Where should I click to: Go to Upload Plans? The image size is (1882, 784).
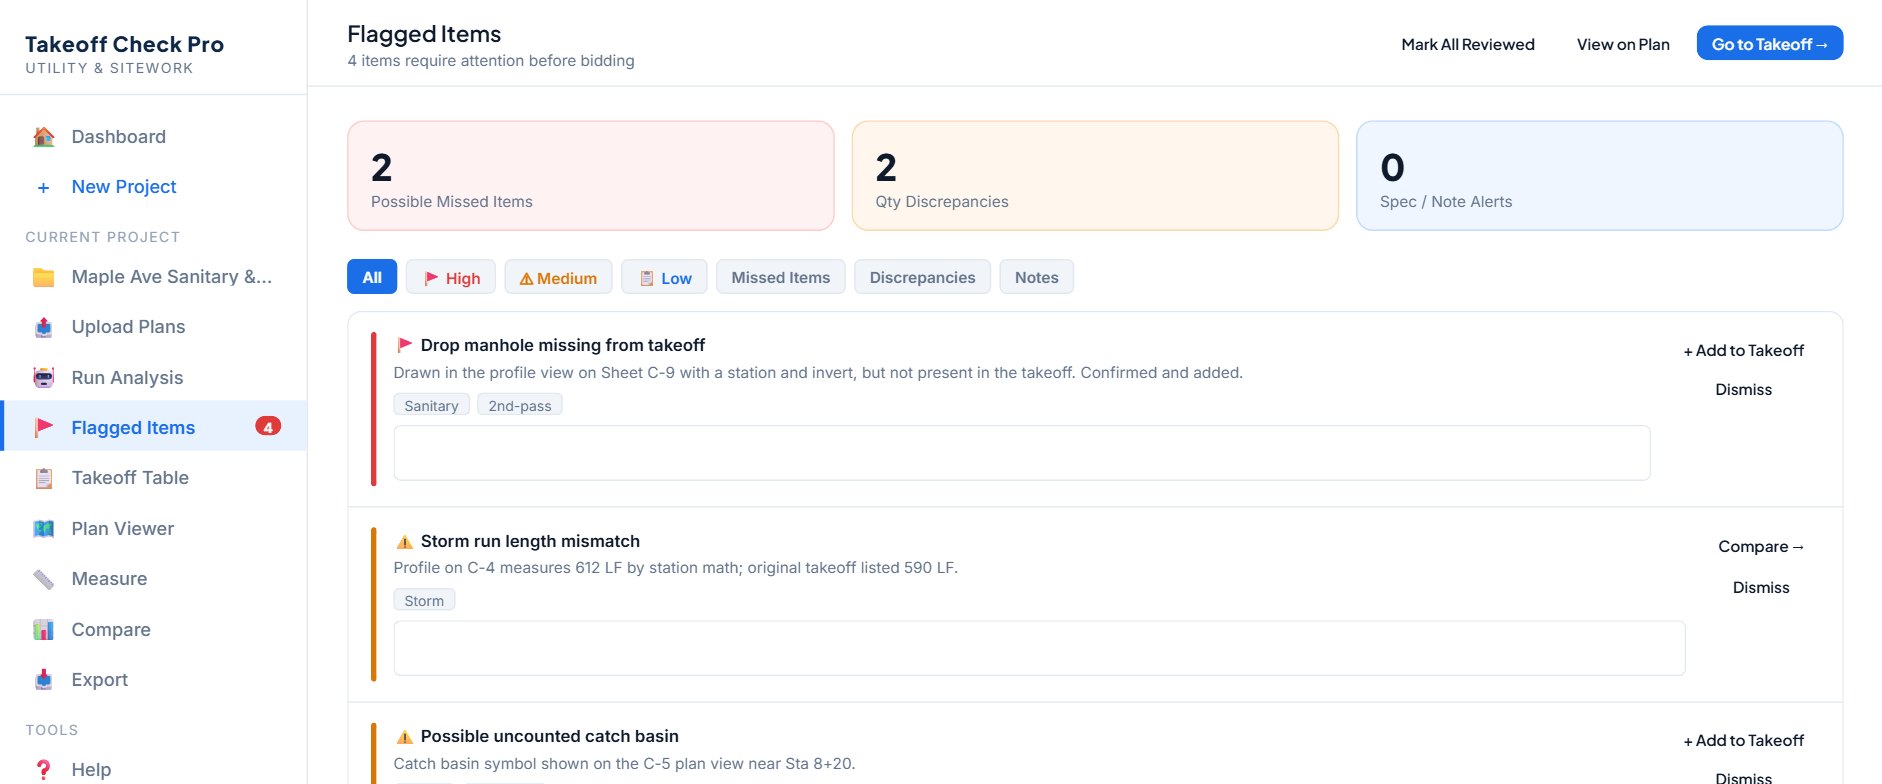pyautogui.click(x=154, y=327)
